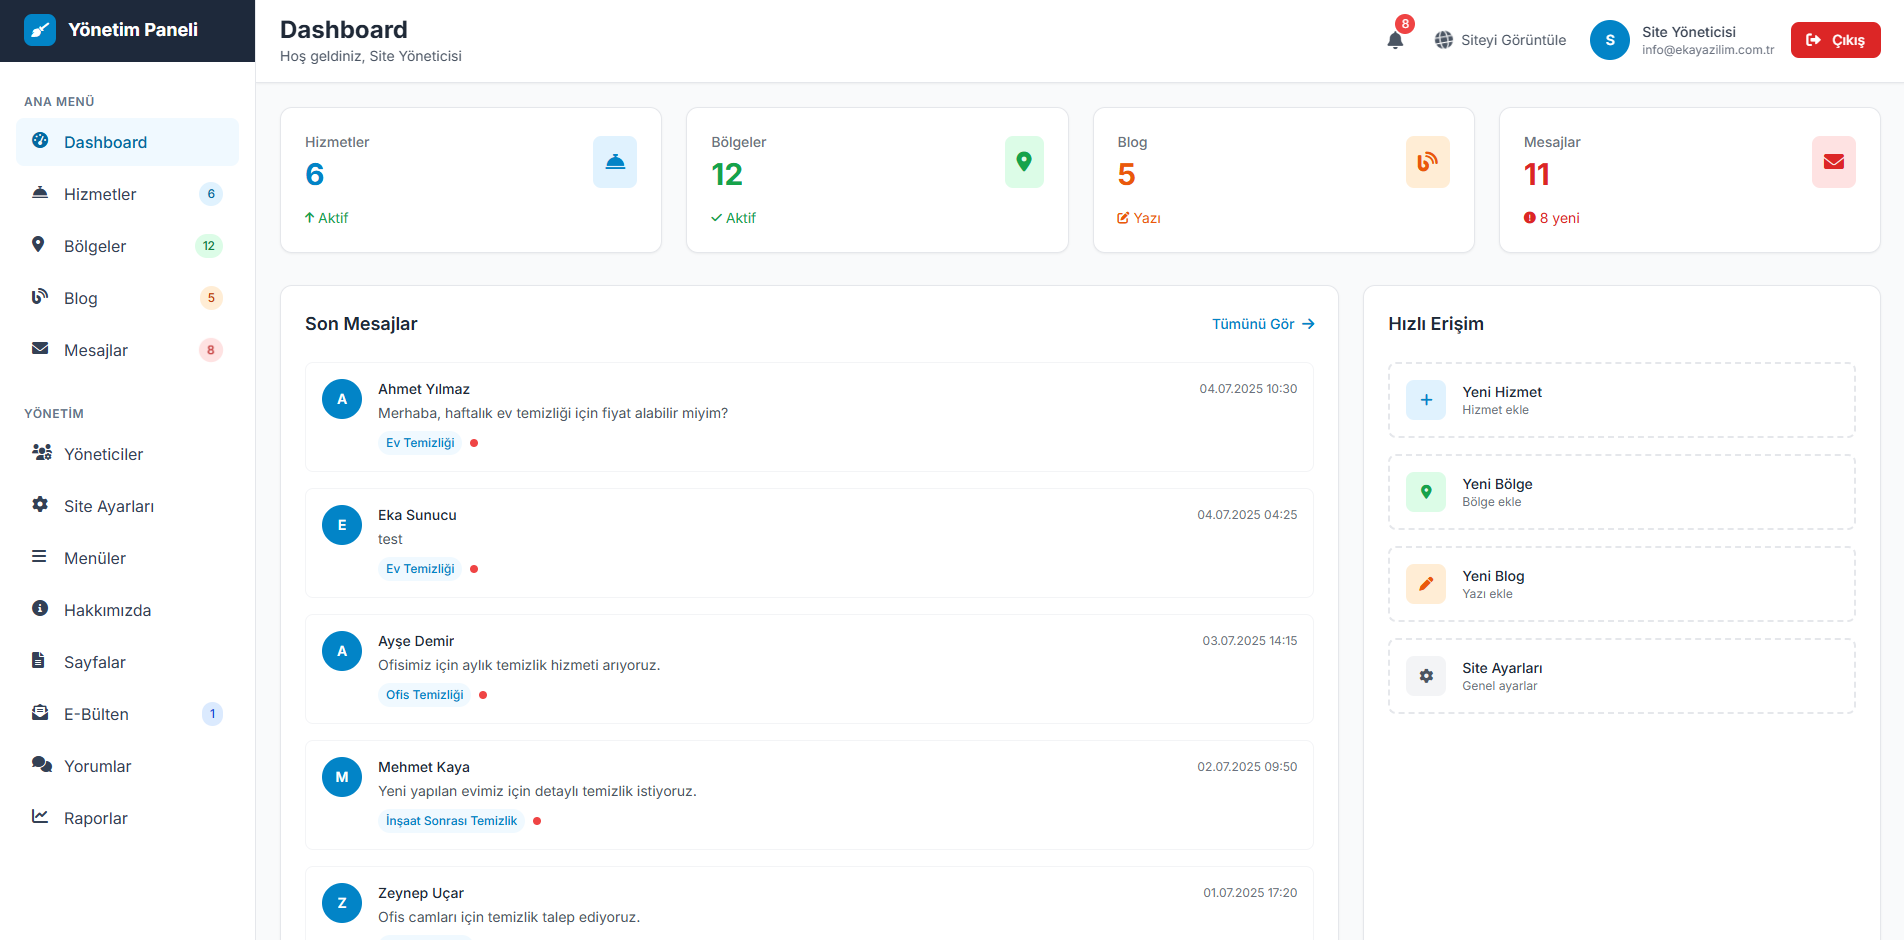The height and width of the screenshot is (940, 1904).
Task: Click the plus icon for Yeni Hizmet
Action: pyautogui.click(x=1425, y=400)
